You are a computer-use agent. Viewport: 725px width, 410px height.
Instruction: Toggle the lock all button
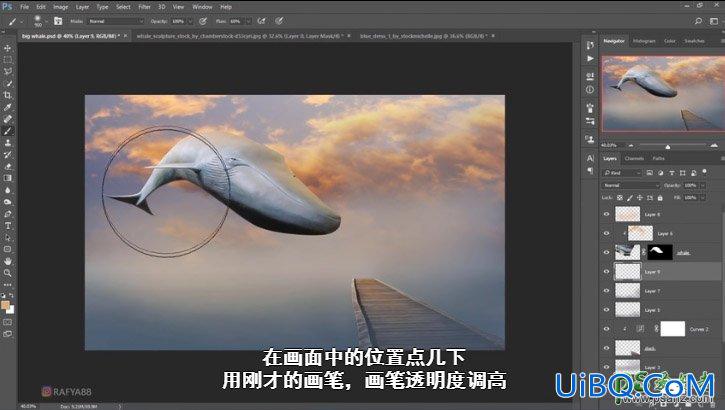pos(660,198)
